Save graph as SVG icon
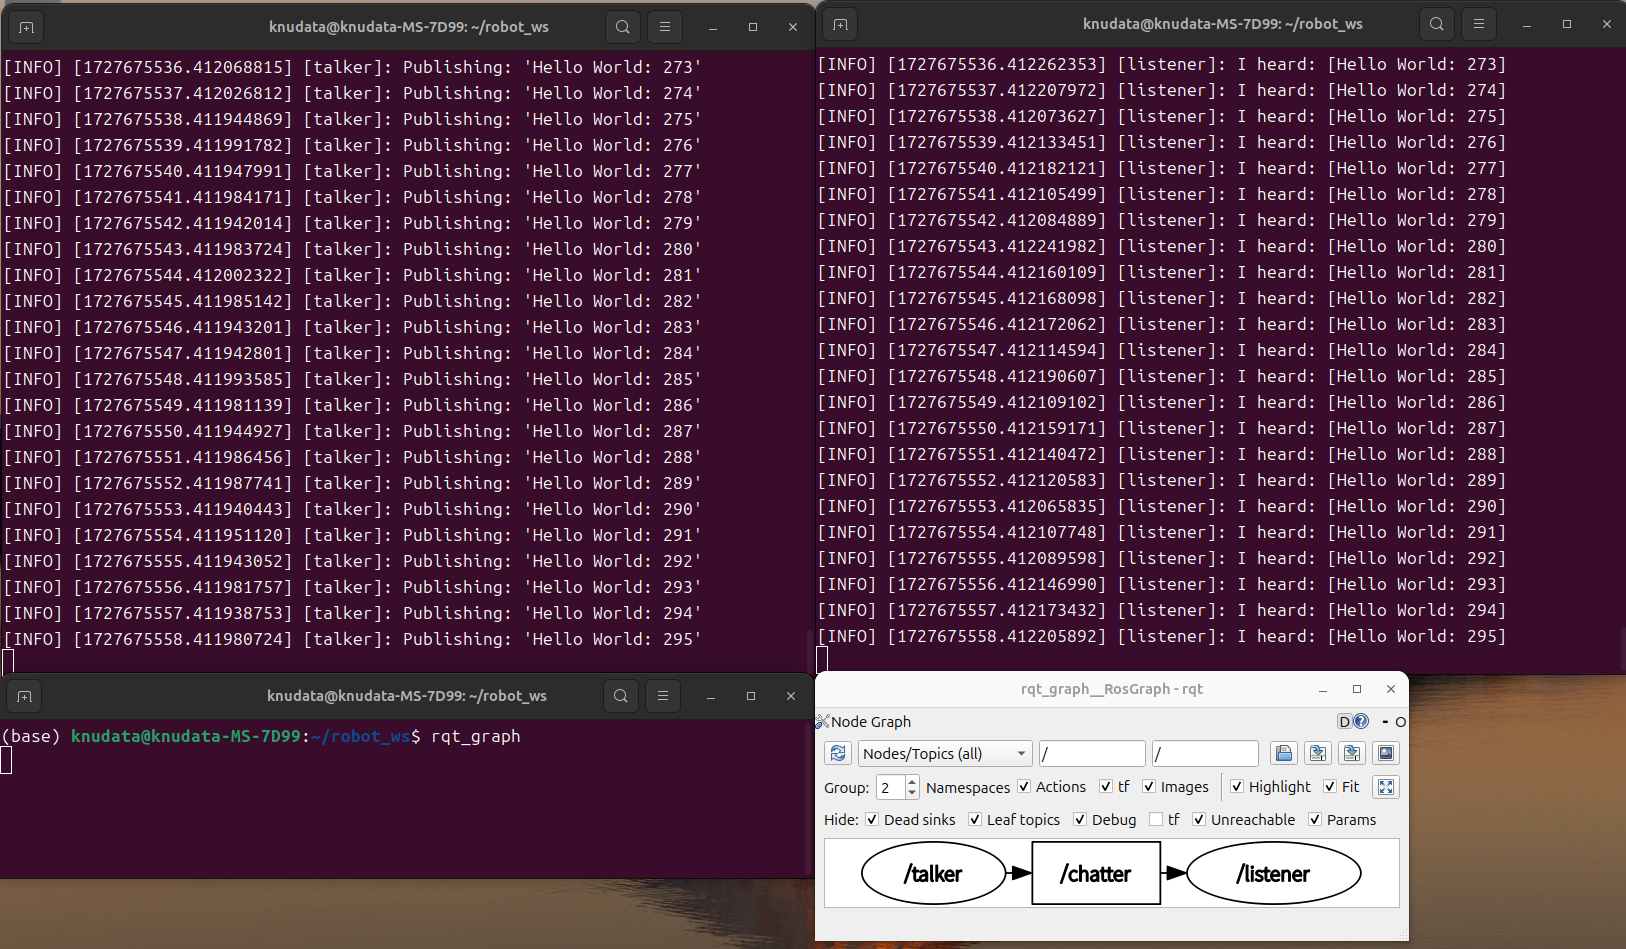The image size is (1626, 949). pyautogui.click(x=1352, y=753)
